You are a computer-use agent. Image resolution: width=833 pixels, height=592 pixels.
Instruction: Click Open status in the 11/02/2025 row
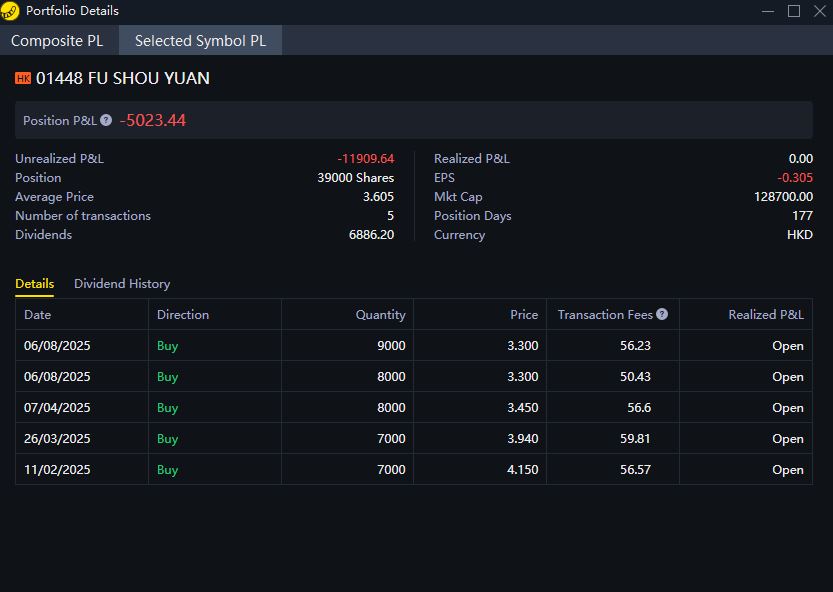tap(788, 470)
